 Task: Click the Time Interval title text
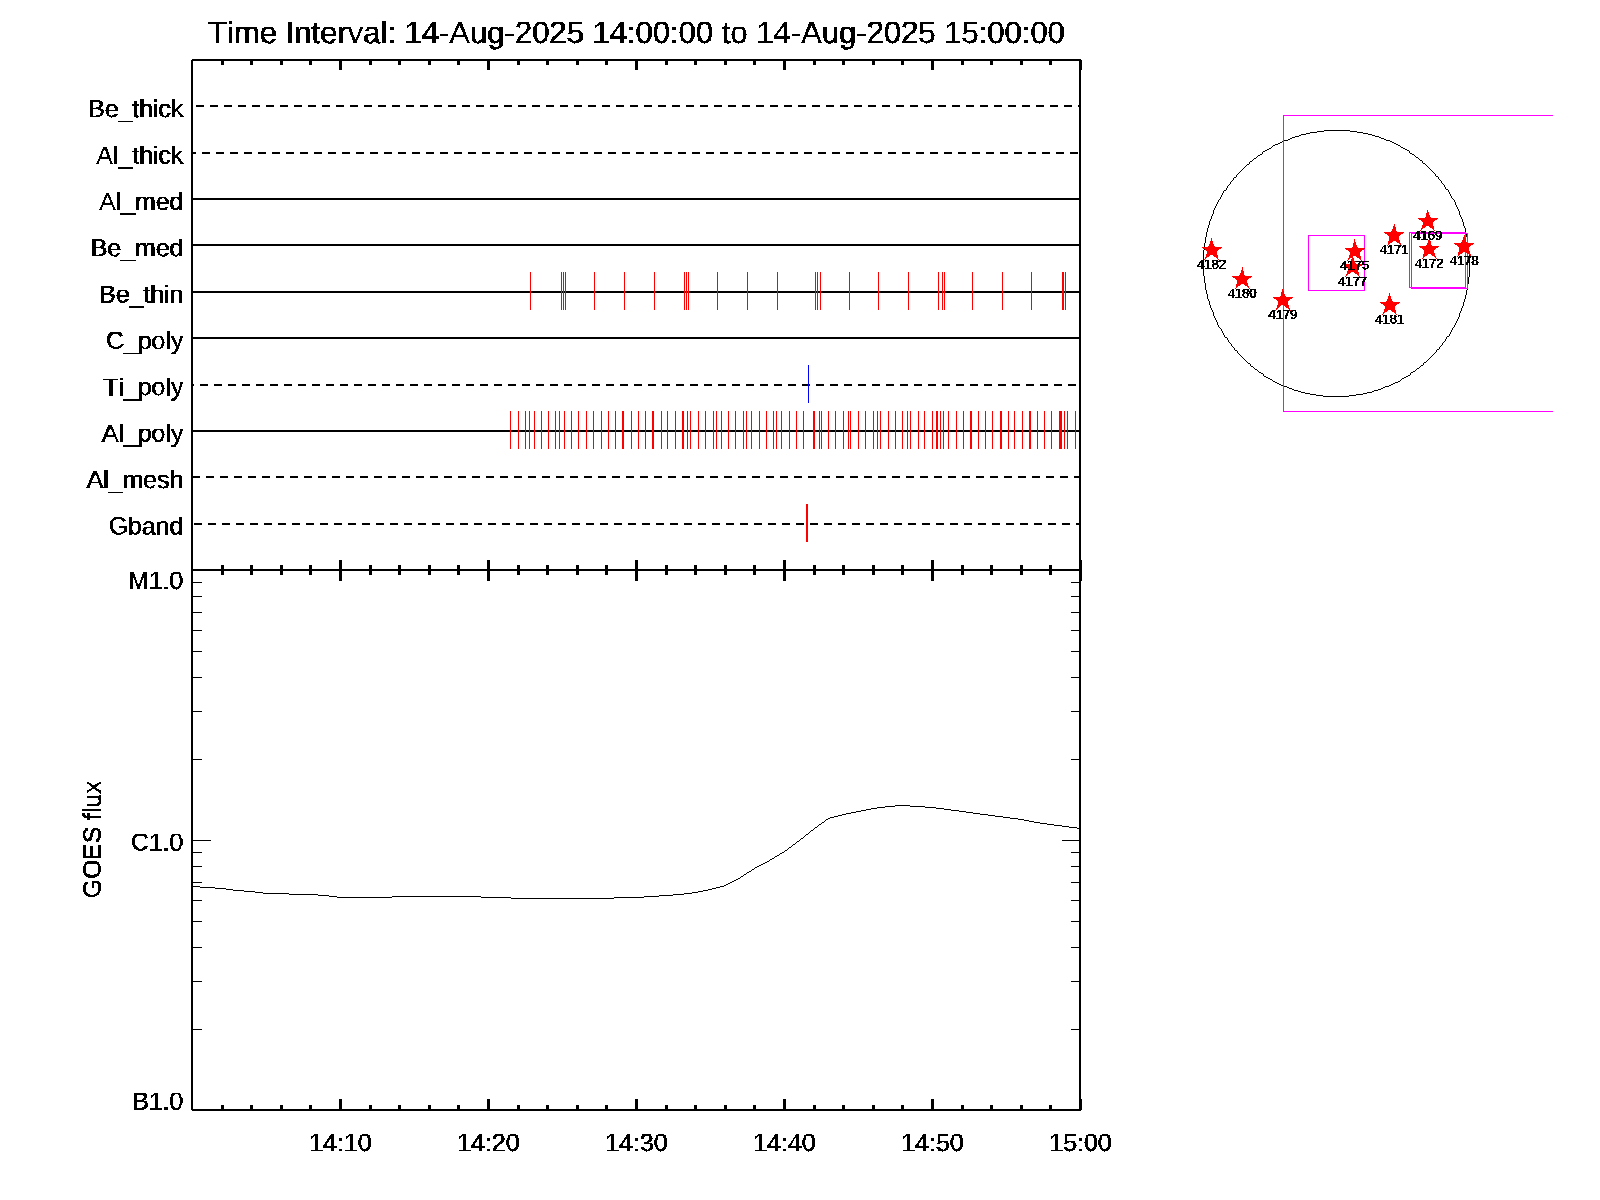pyautogui.click(x=636, y=33)
